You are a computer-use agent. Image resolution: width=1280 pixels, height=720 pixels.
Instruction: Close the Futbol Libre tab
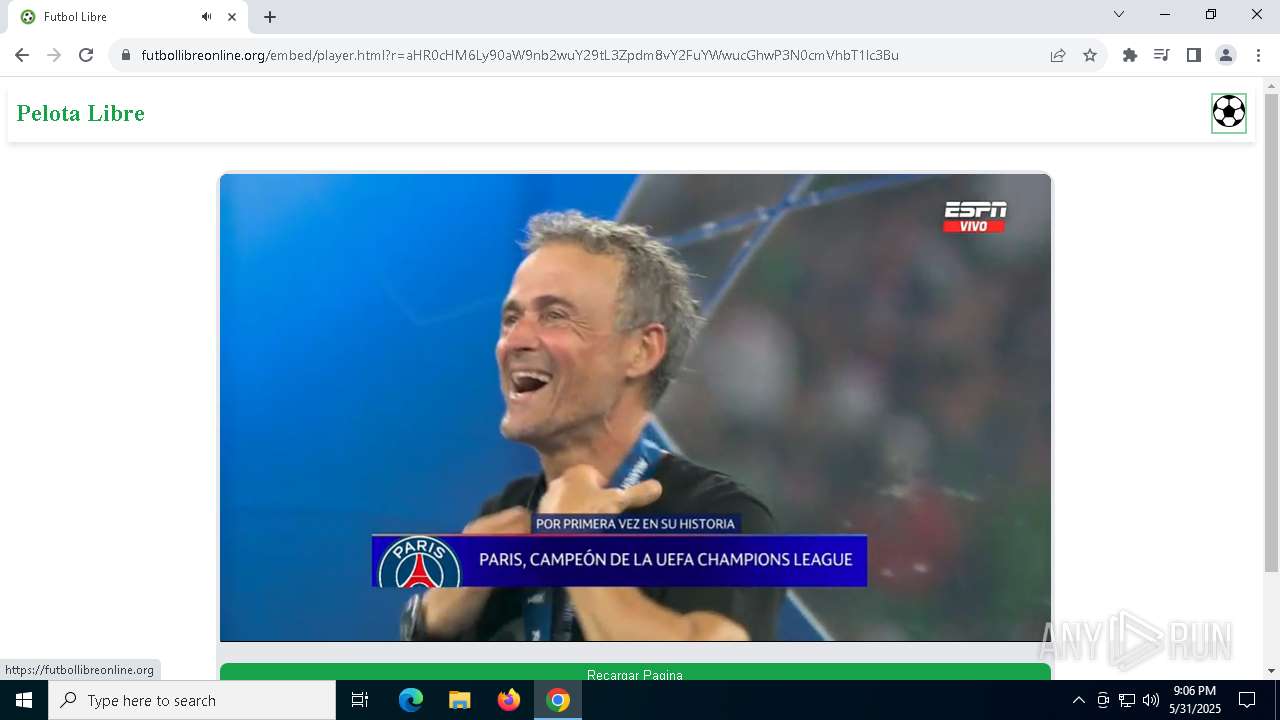click(x=232, y=17)
